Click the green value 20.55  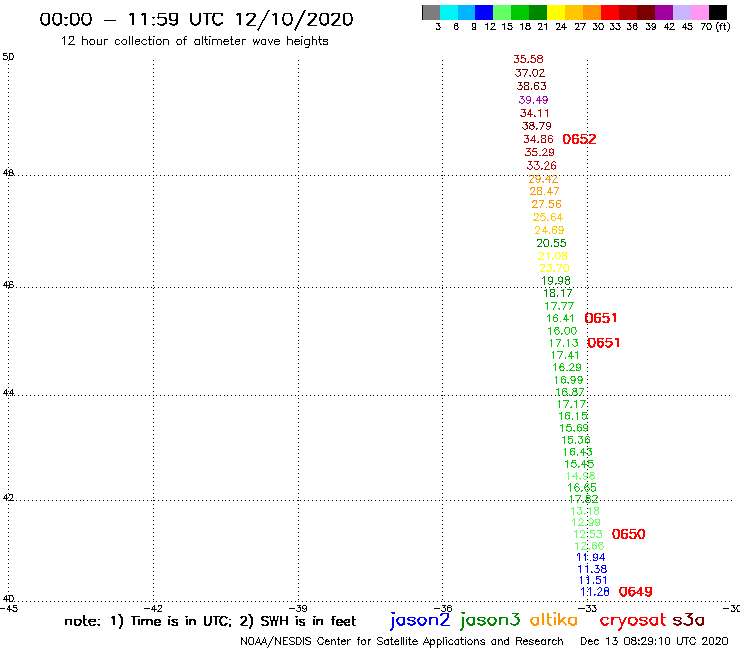point(551,243)
